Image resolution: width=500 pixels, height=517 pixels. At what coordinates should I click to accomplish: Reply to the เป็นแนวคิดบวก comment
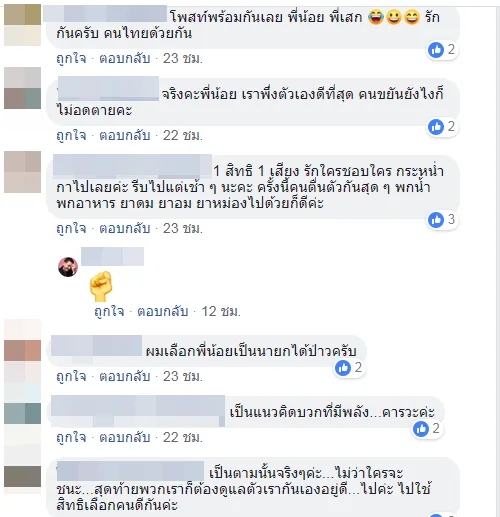tap(125, 437)
